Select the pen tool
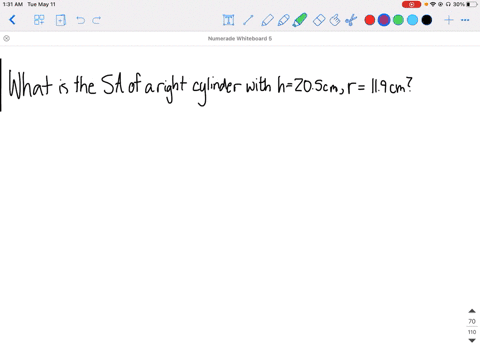Viewport: 480px width, 360px height. [267, 20]
